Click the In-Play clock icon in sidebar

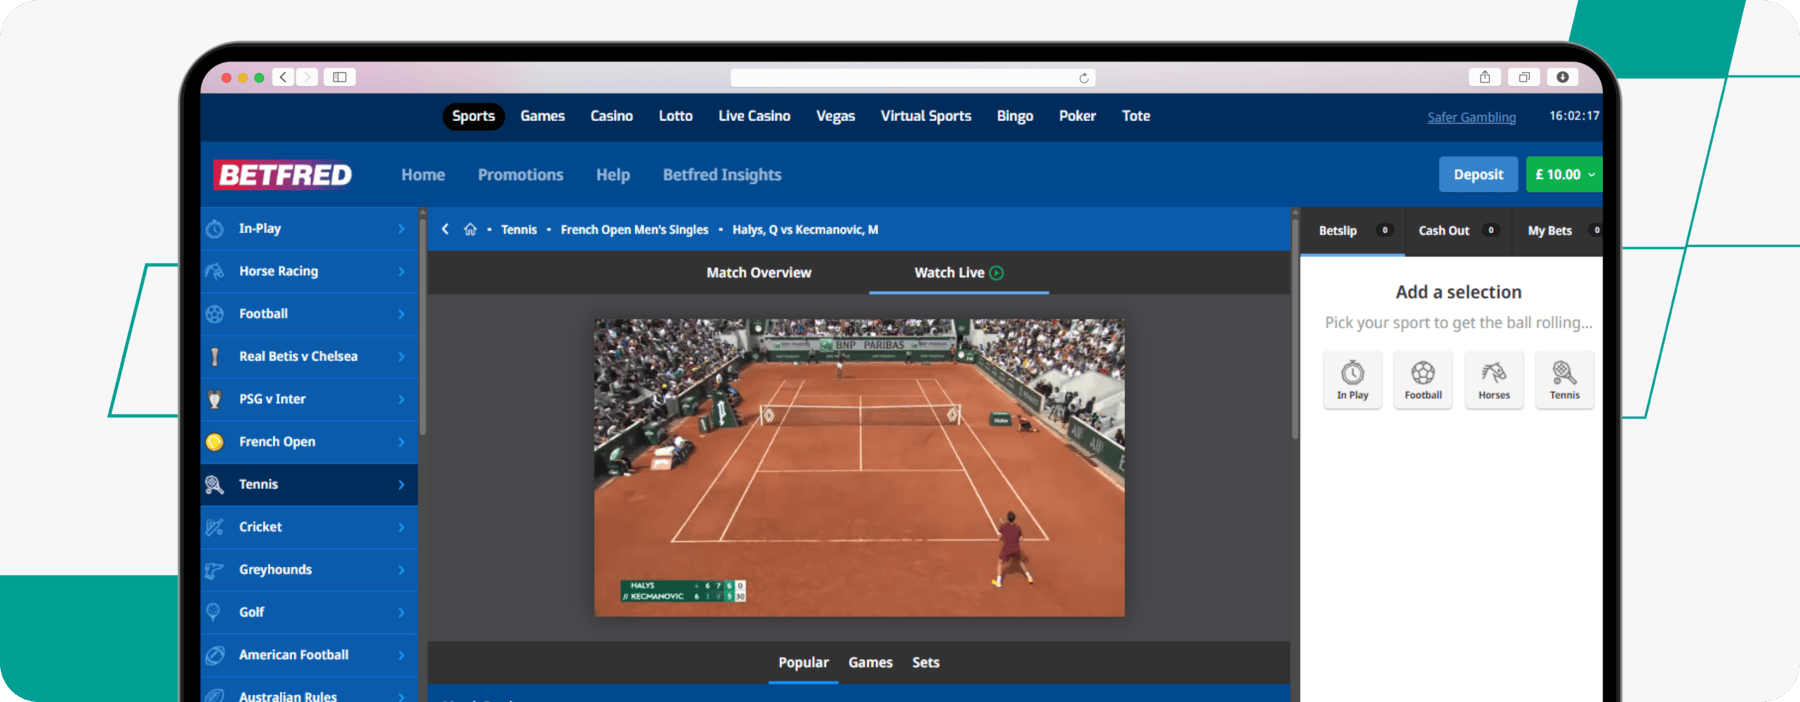click(x=215, y=229)
